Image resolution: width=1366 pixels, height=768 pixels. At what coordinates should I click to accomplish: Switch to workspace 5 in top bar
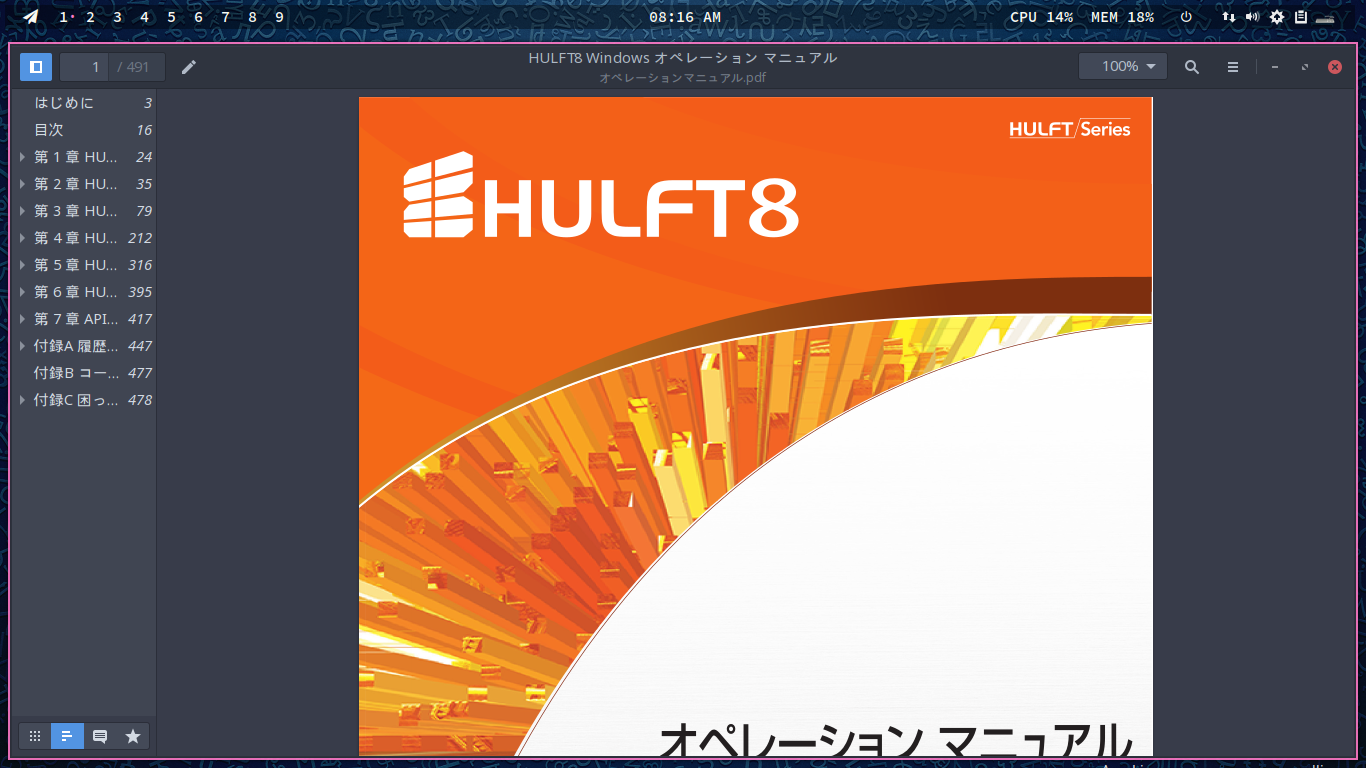click(171, 17)
